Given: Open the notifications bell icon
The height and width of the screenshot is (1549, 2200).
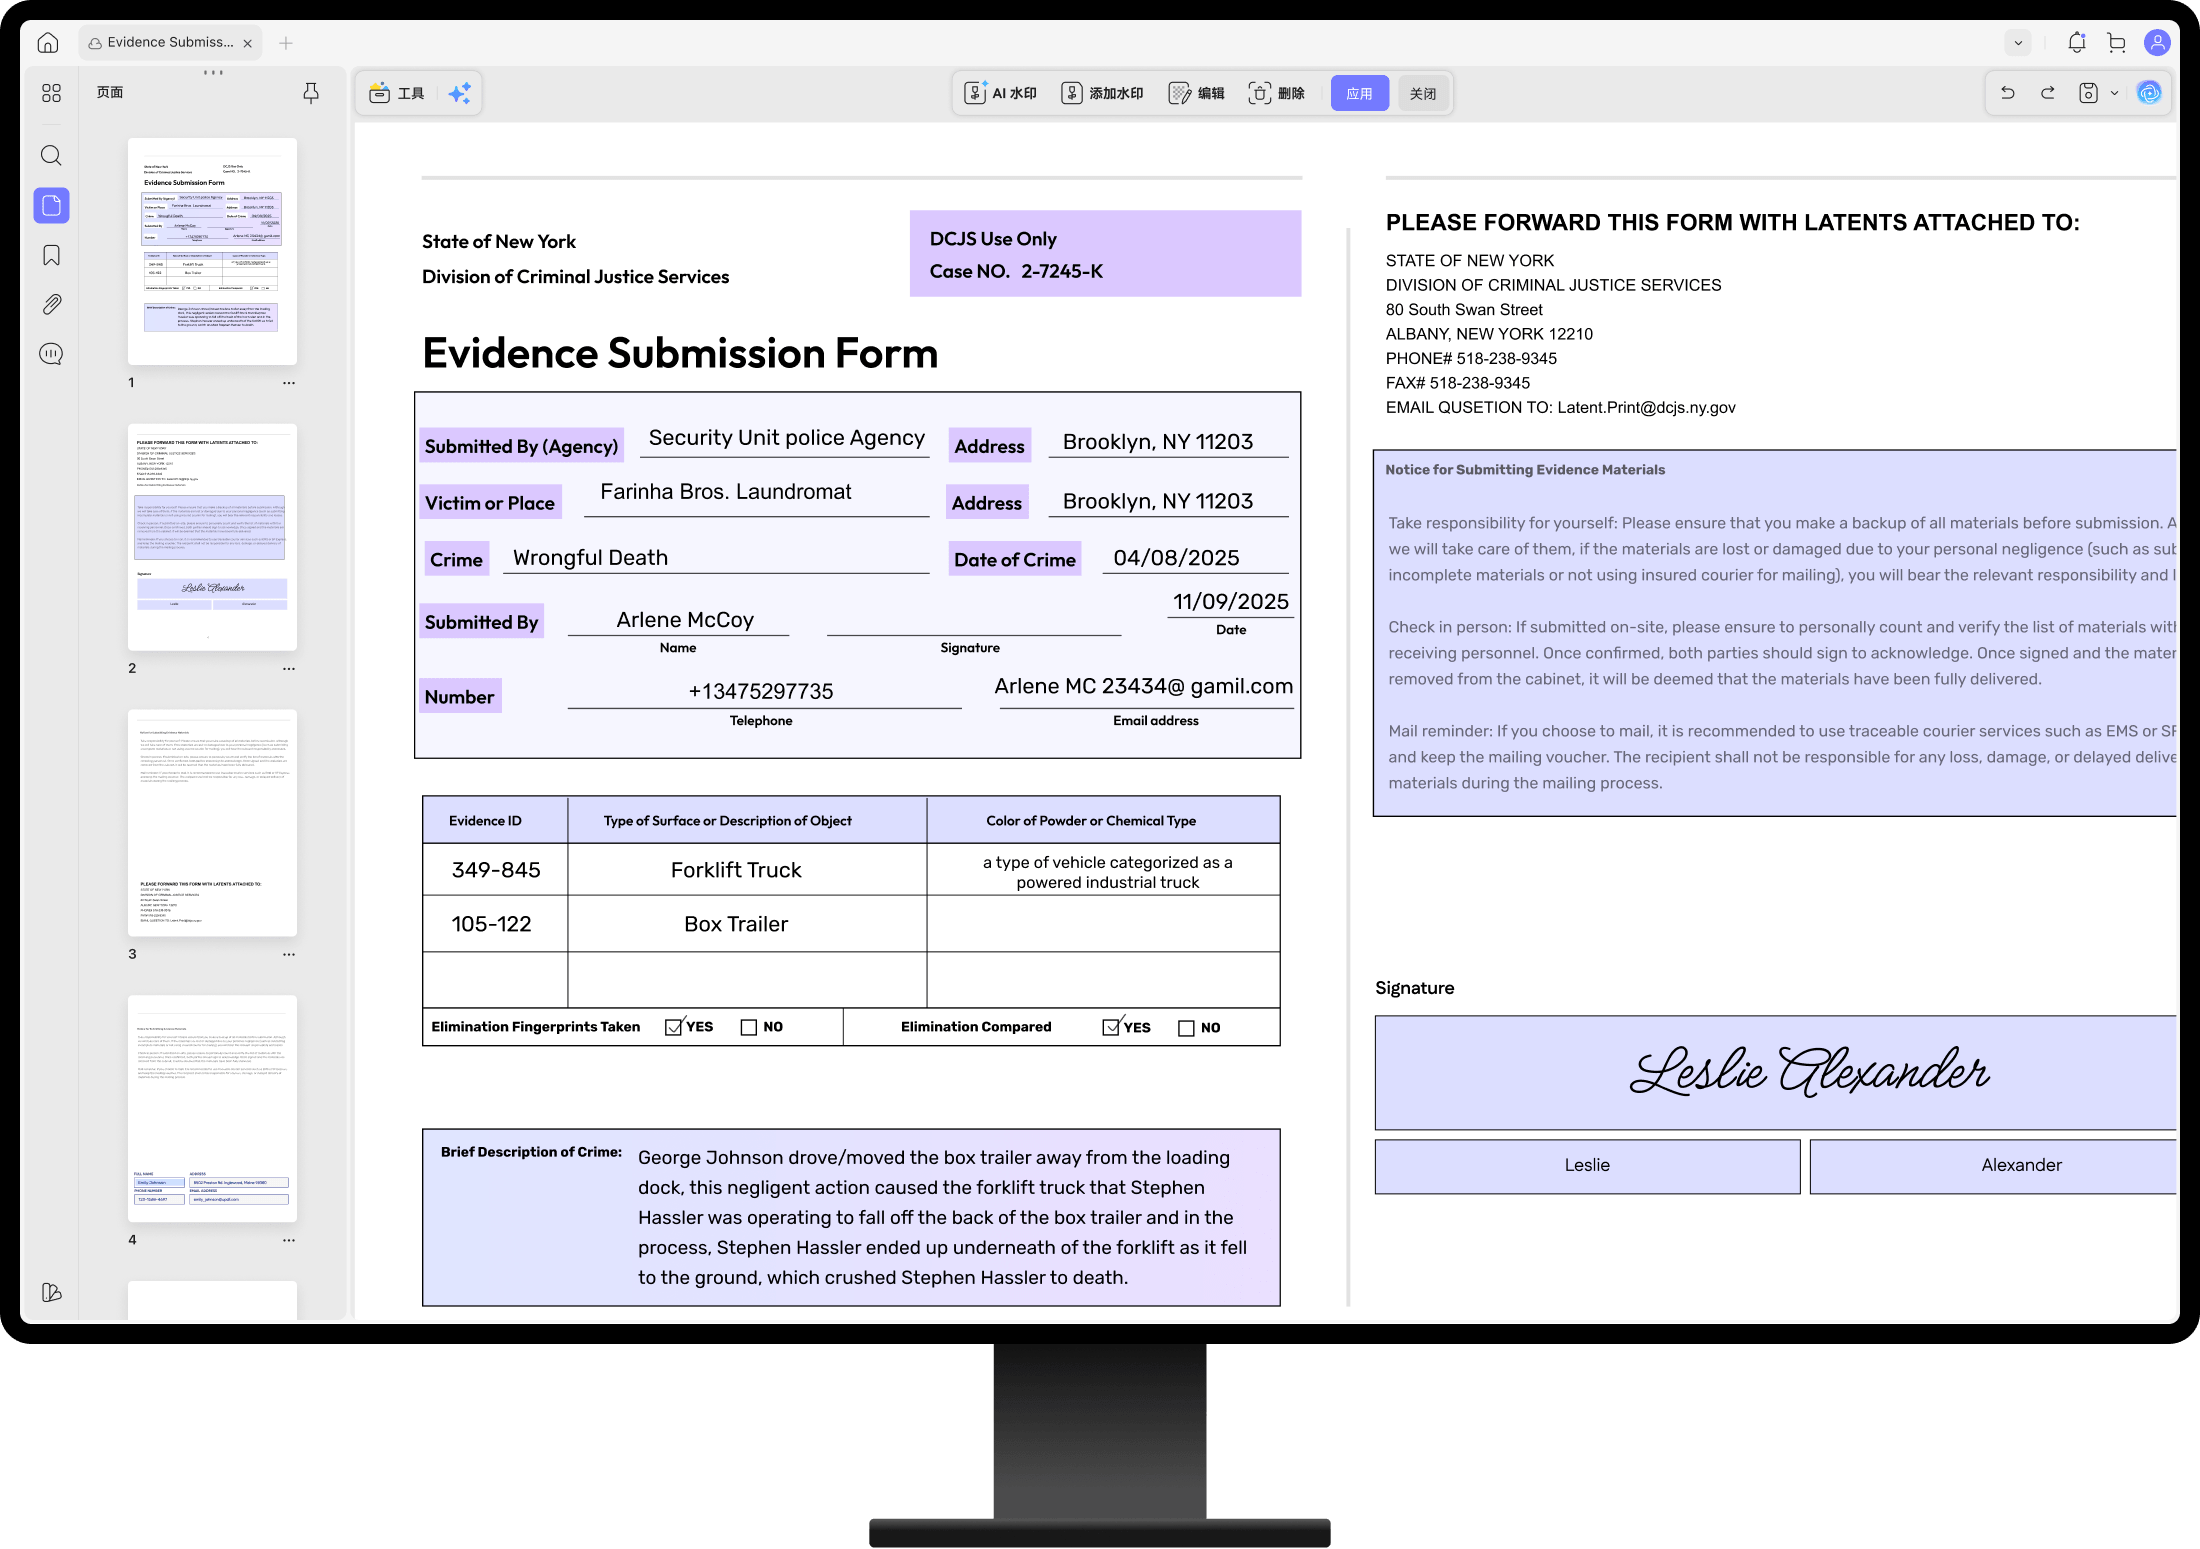Looking at the screenshot, I should [x=2077, y=43].
